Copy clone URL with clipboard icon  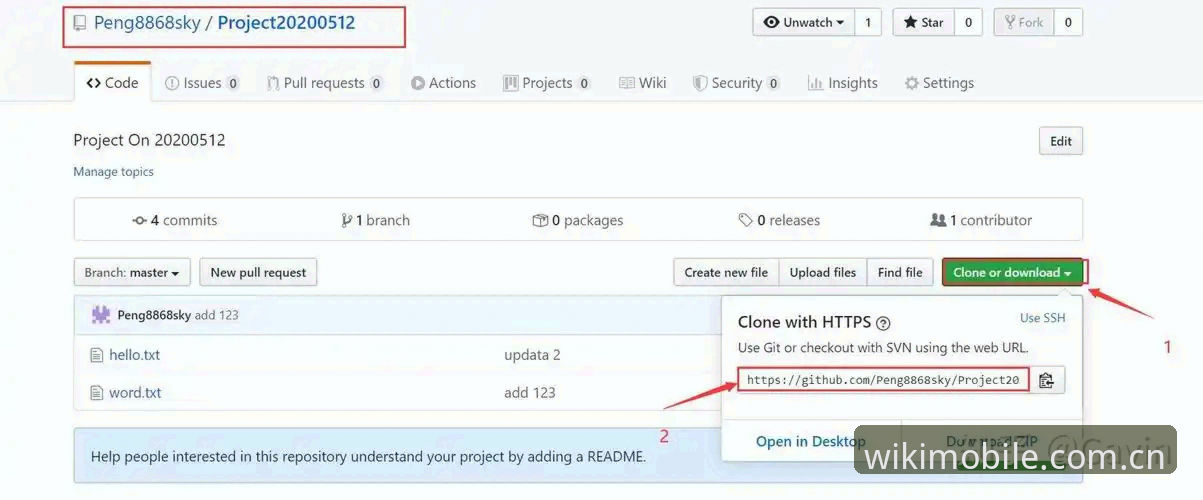click(1047, 380)
